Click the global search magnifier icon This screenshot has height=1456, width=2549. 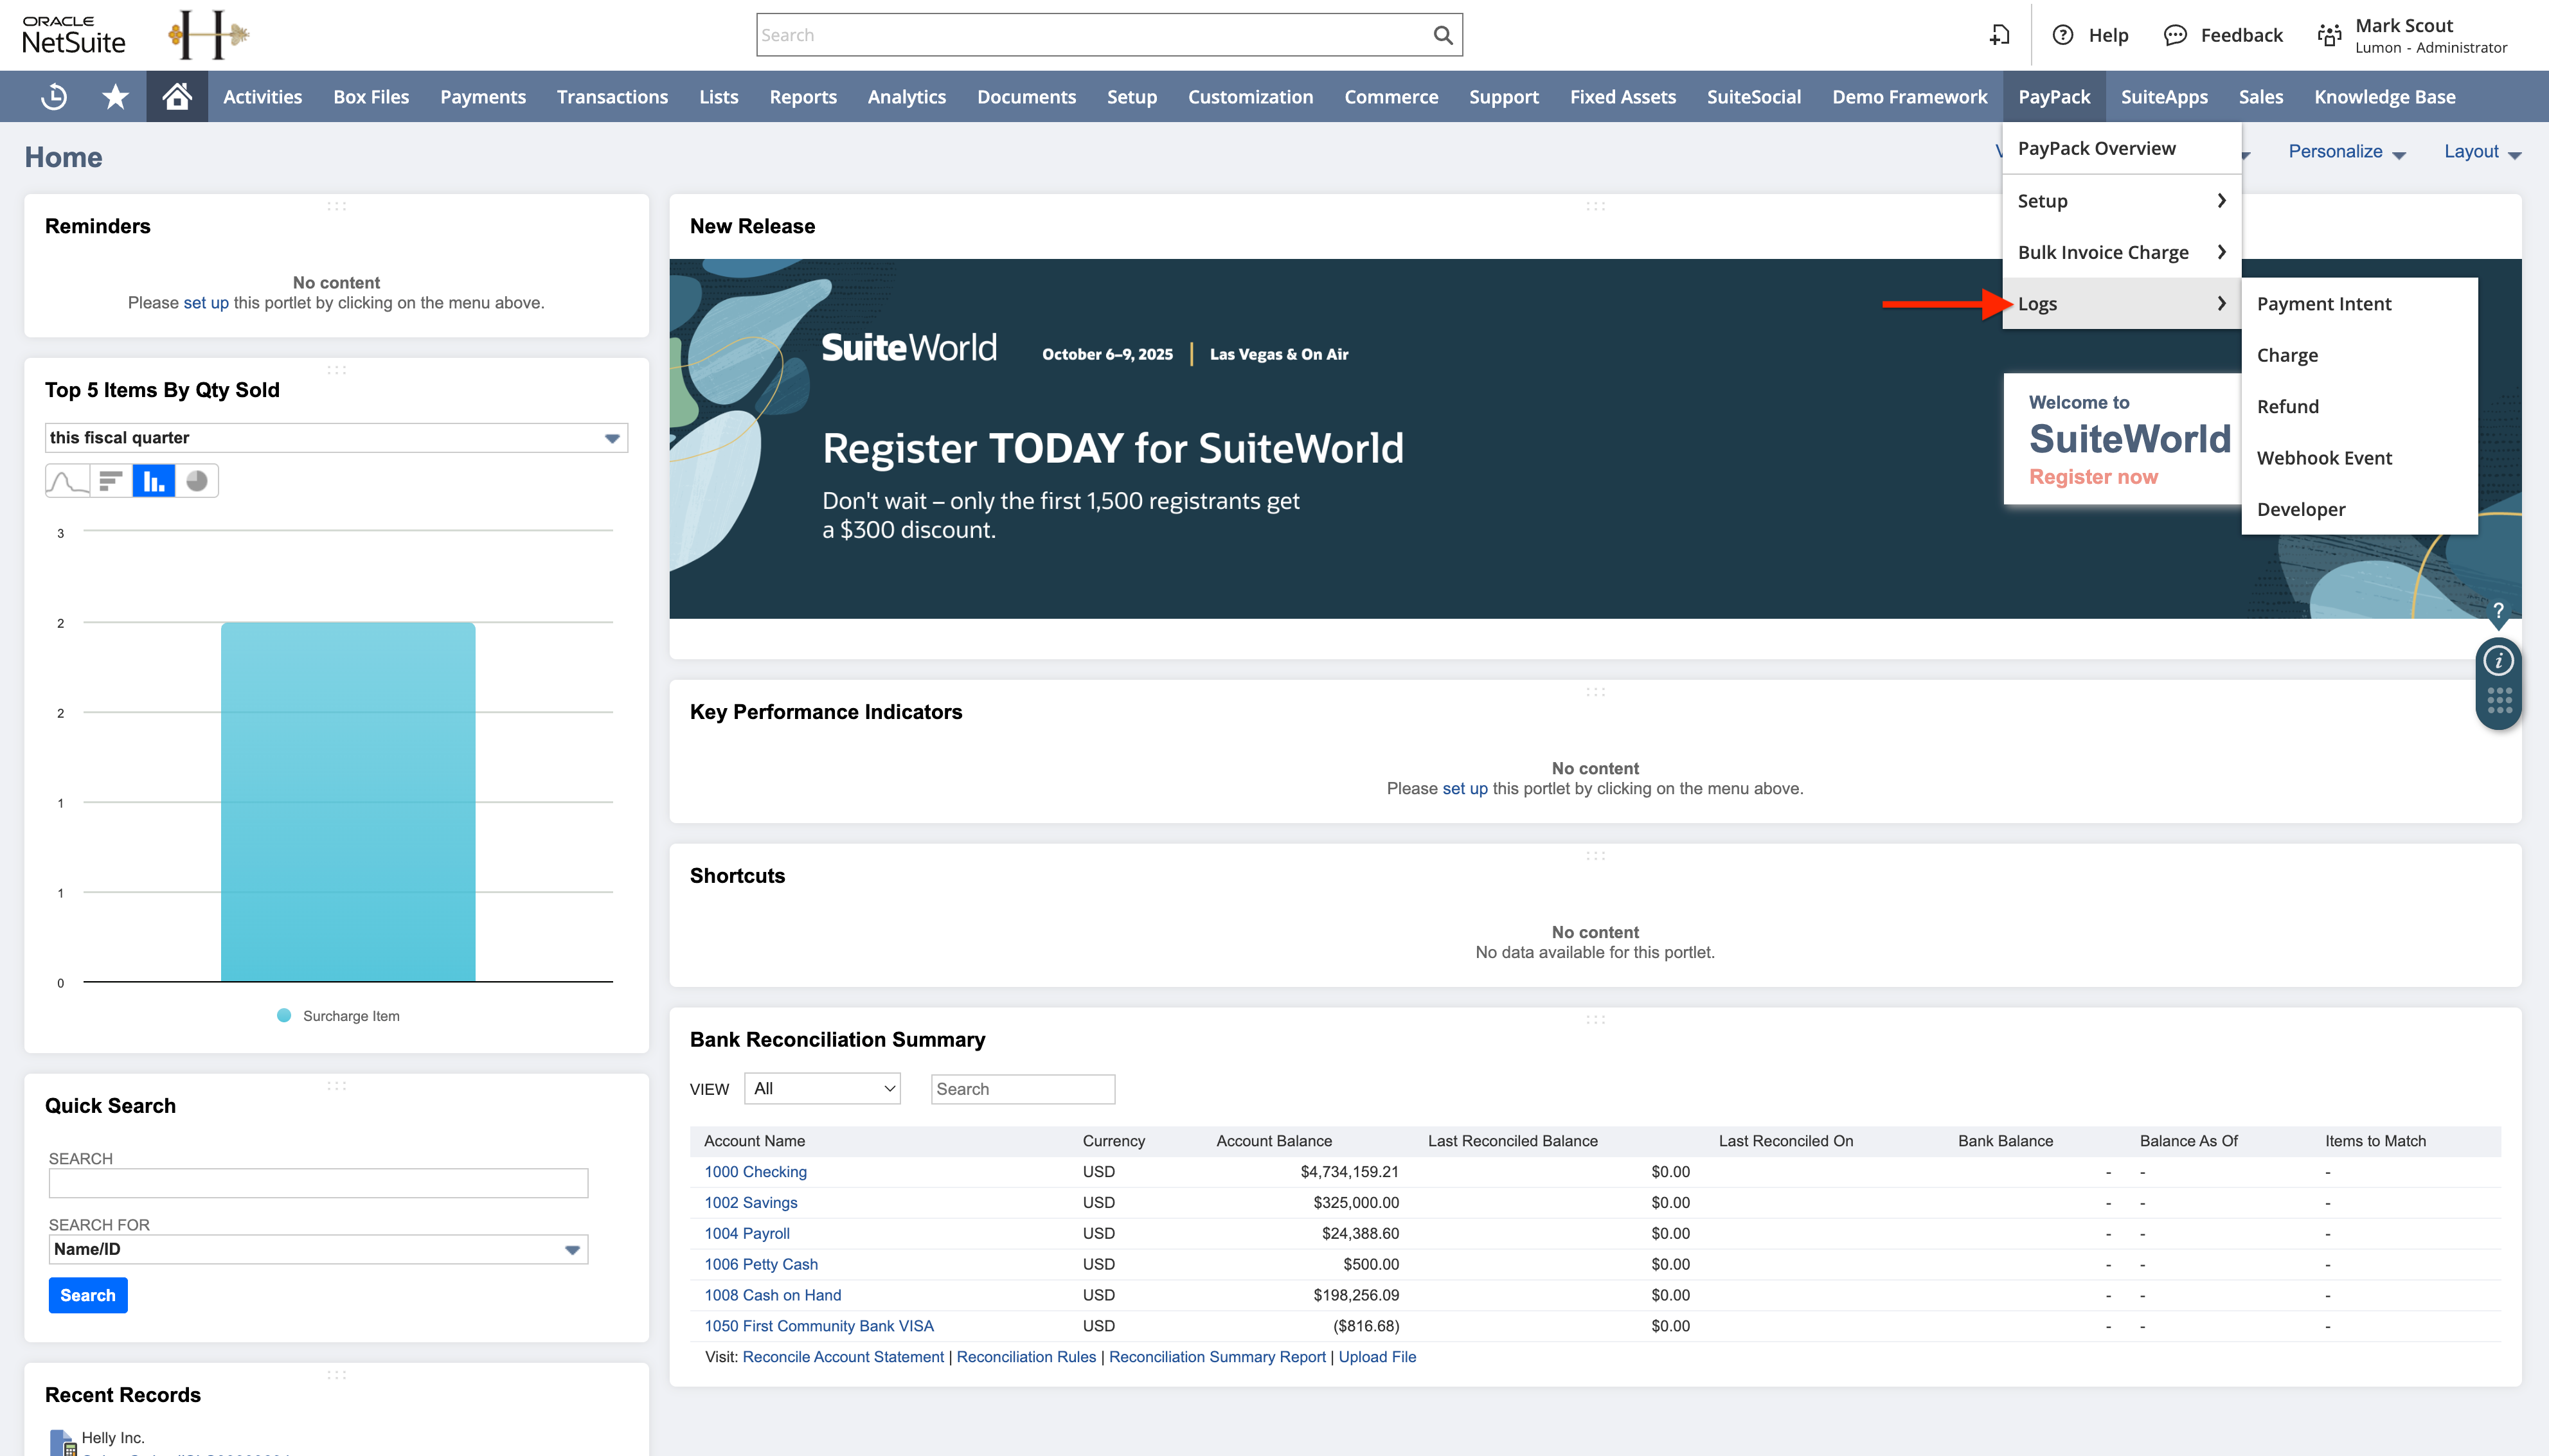[x=1442, y=35]
